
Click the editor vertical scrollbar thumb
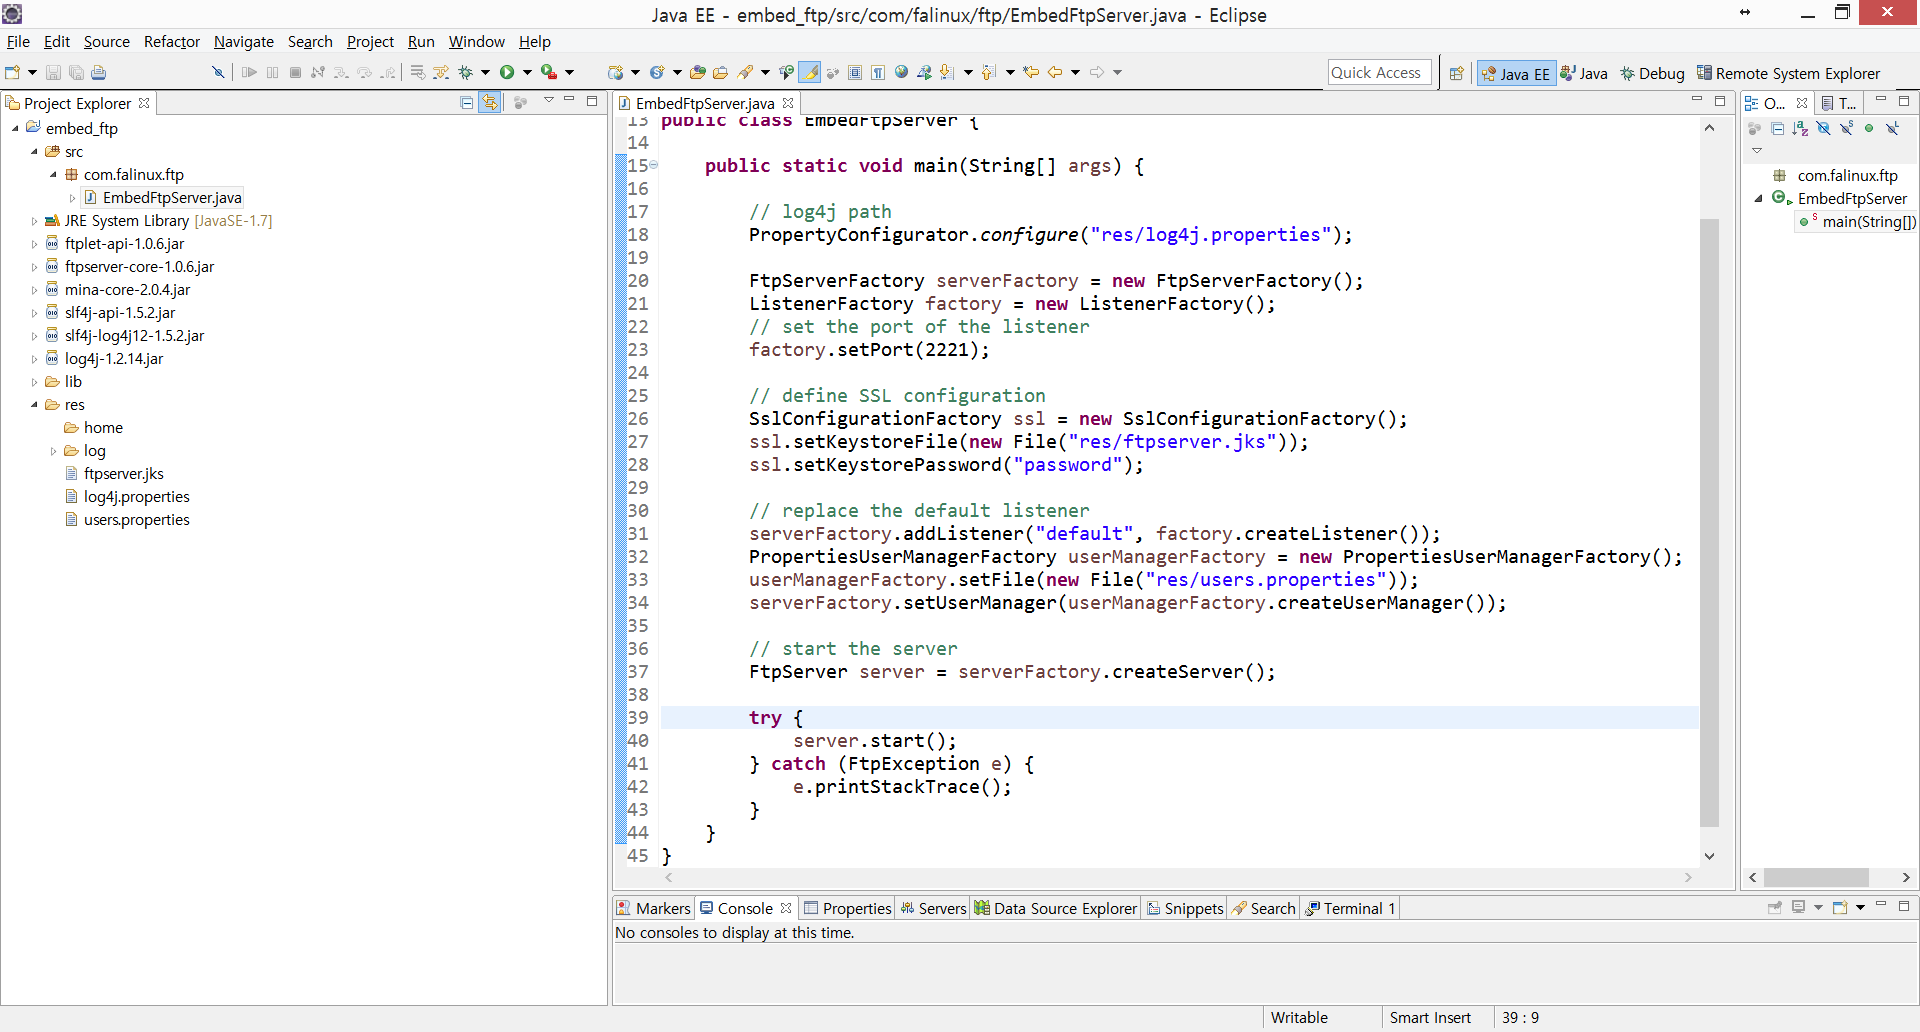click(1709, 522)
